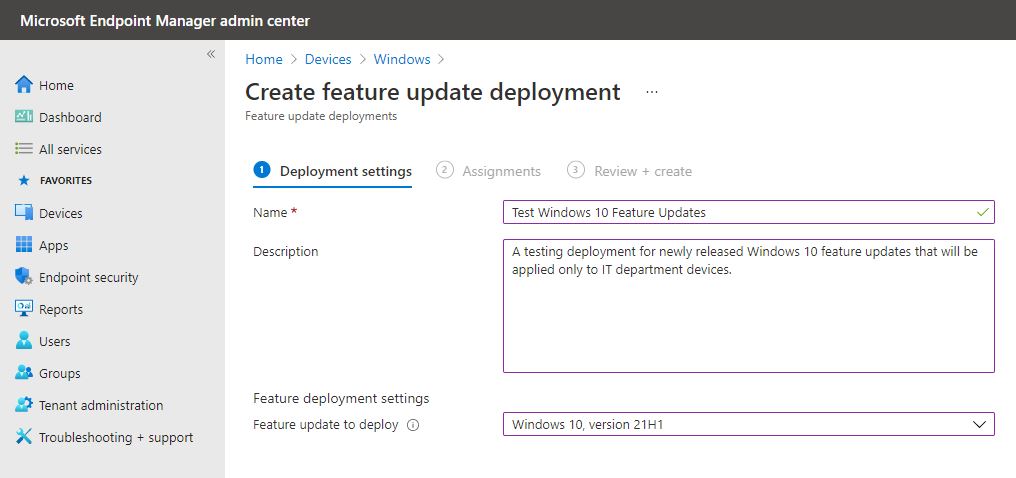Open Groups in the sidebar
The image size is (1016, 478).
pyautogui.click(x=60, y=373)
